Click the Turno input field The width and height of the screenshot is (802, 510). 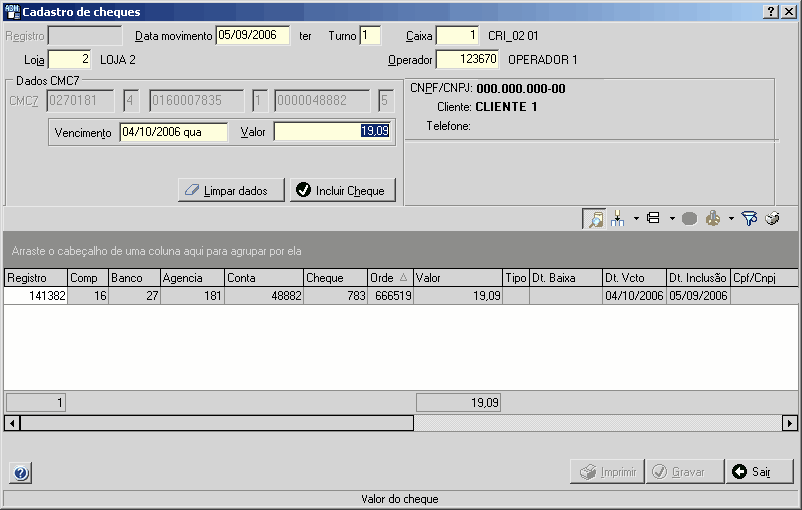370,35
